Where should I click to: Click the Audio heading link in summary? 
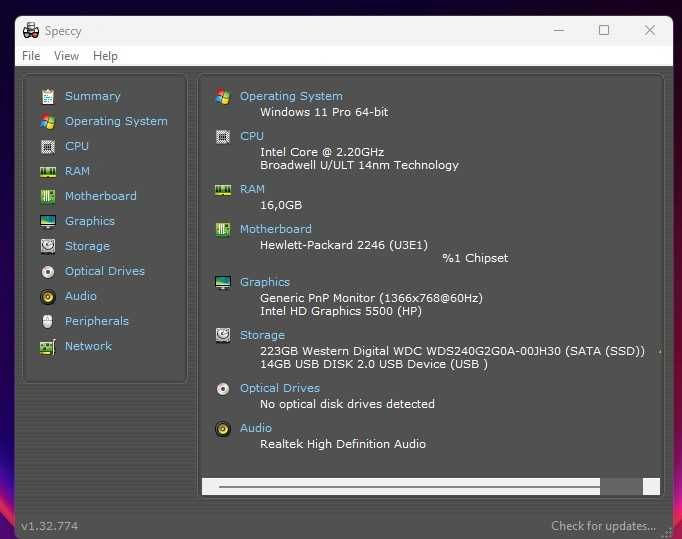[x=256, y=428]
